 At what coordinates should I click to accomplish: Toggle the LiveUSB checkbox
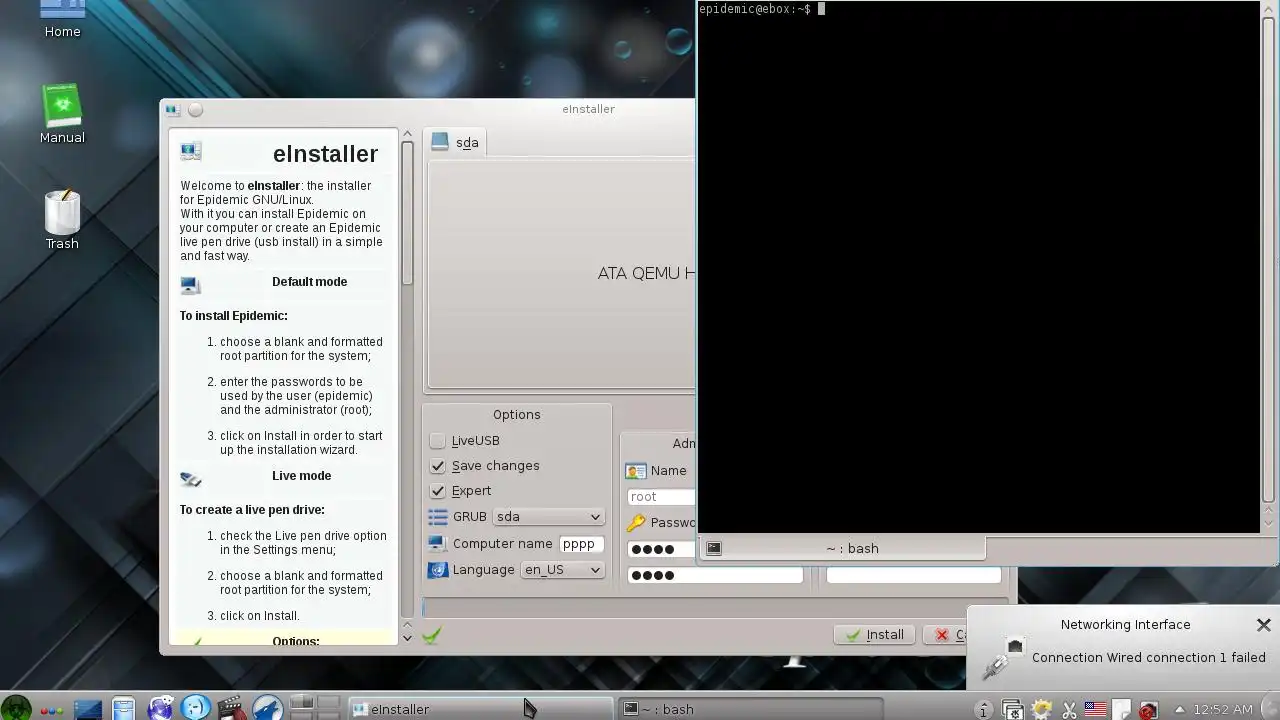437,441
